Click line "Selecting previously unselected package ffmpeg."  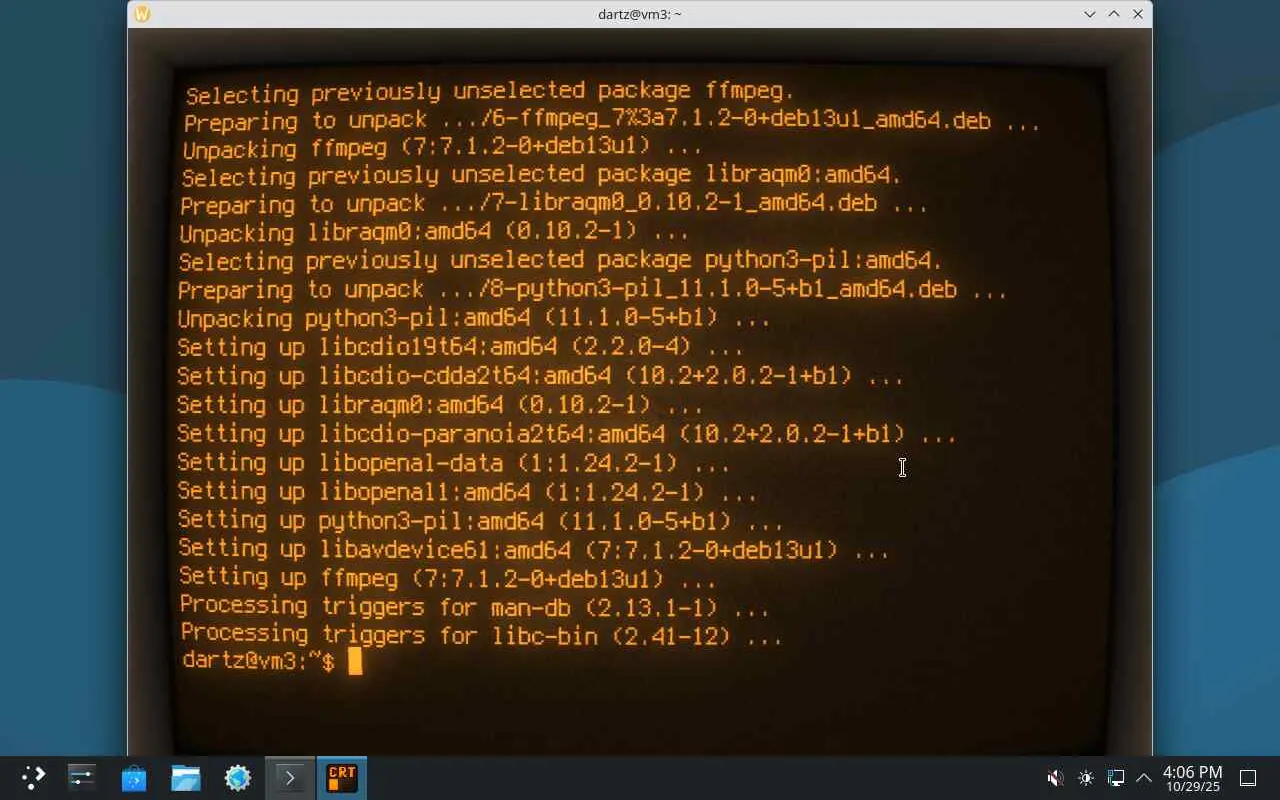point(490,93)
